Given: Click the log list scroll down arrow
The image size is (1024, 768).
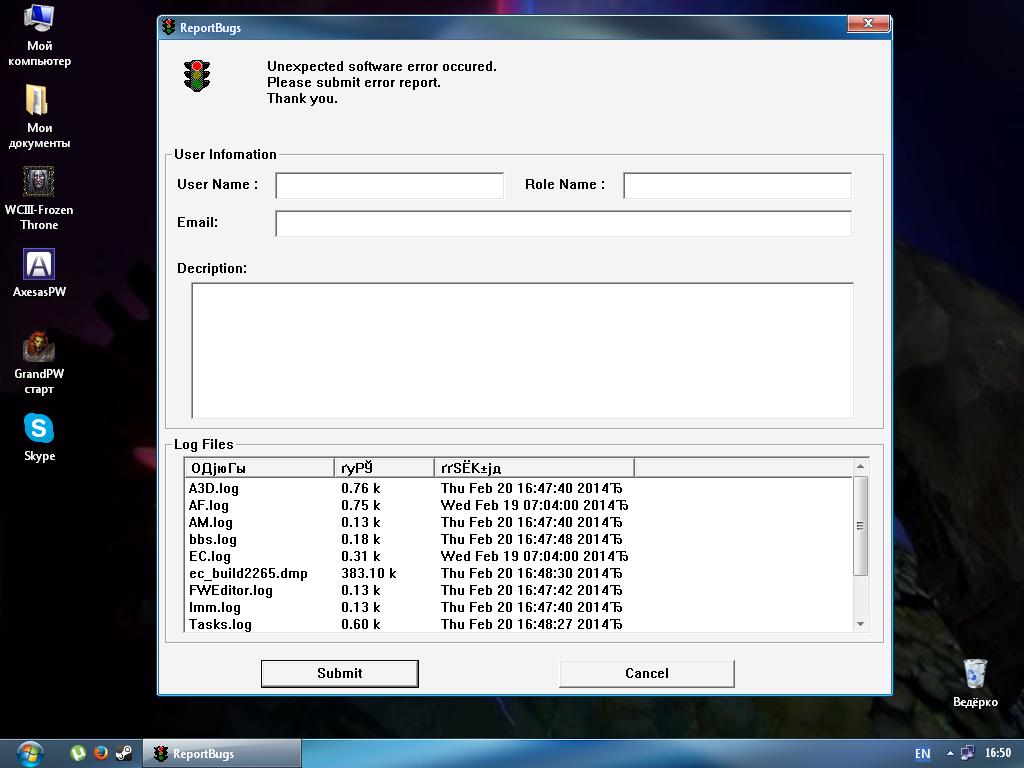Looking at the screenshot, I should tap(860, 624).
